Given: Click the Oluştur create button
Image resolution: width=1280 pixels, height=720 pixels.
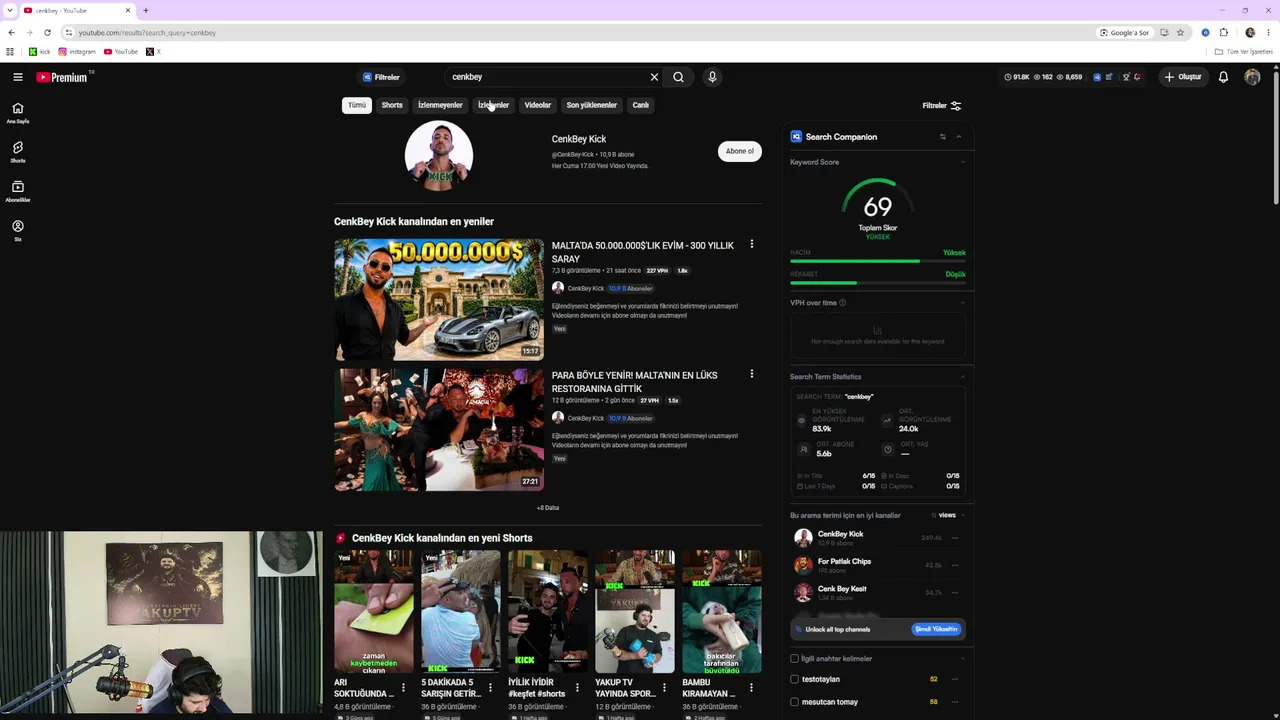Looking at the screenshot, I should [1182, 77].
